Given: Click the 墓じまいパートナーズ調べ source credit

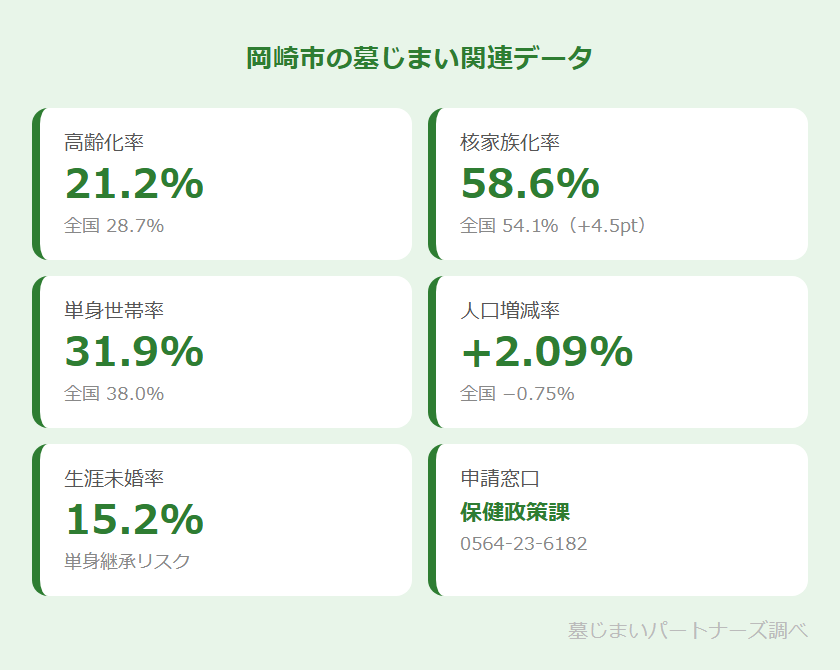Looking at the screenshot, I should pos(687,631).
